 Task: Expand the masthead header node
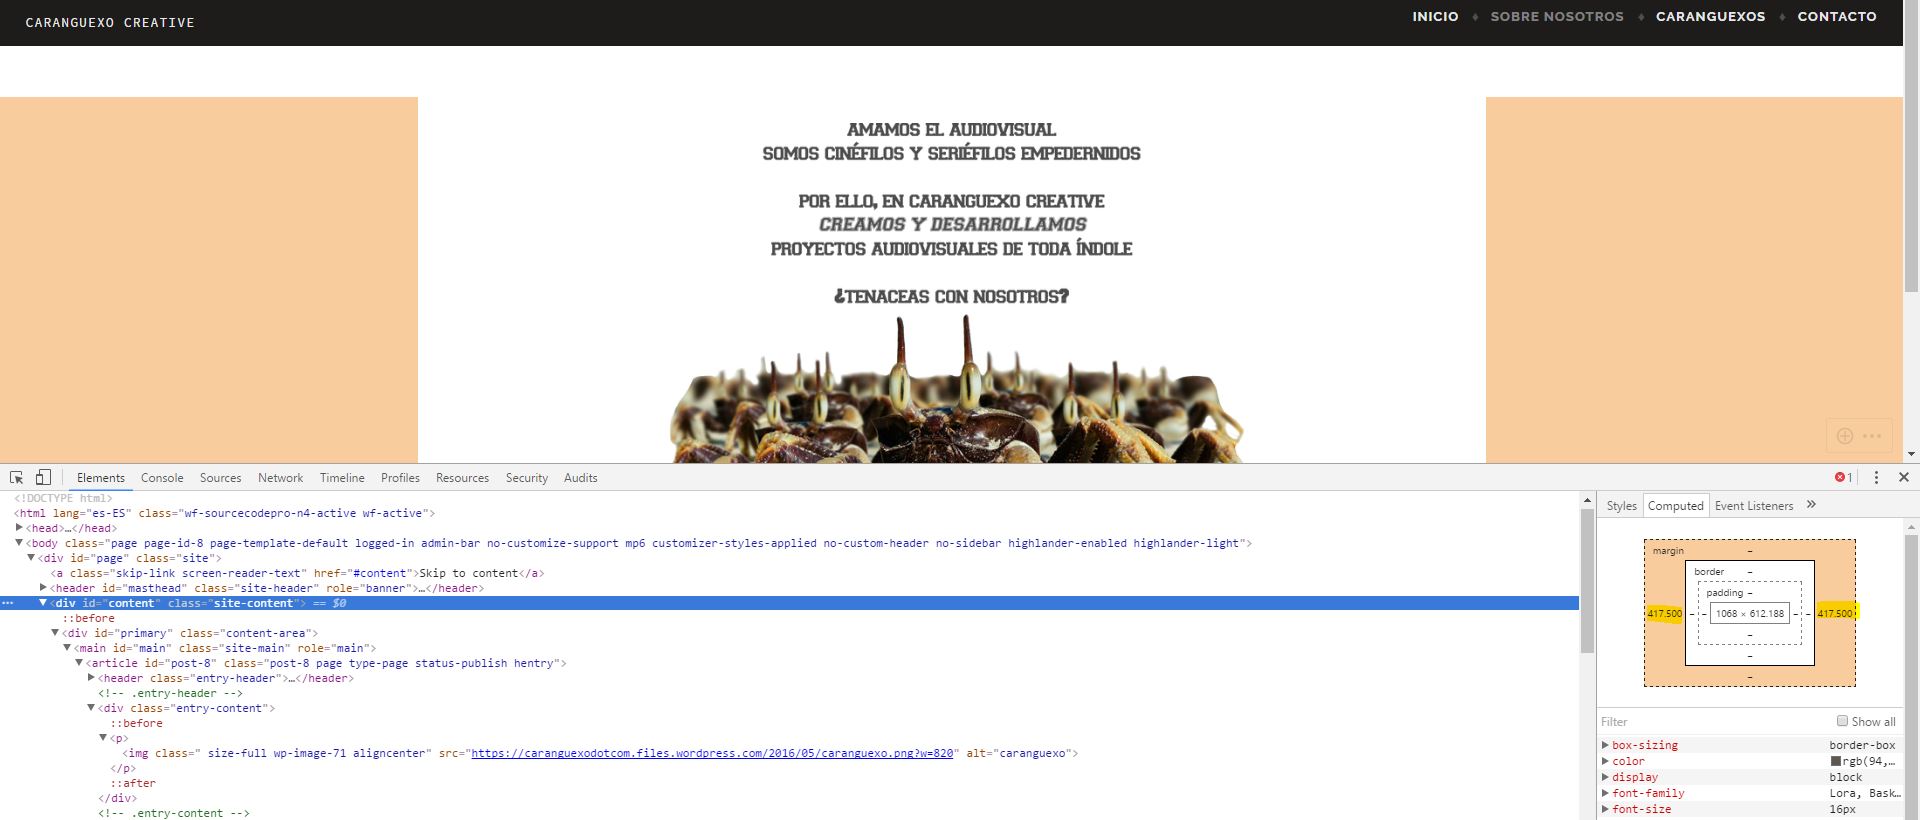pyautogui.click(x=43, y=588)
